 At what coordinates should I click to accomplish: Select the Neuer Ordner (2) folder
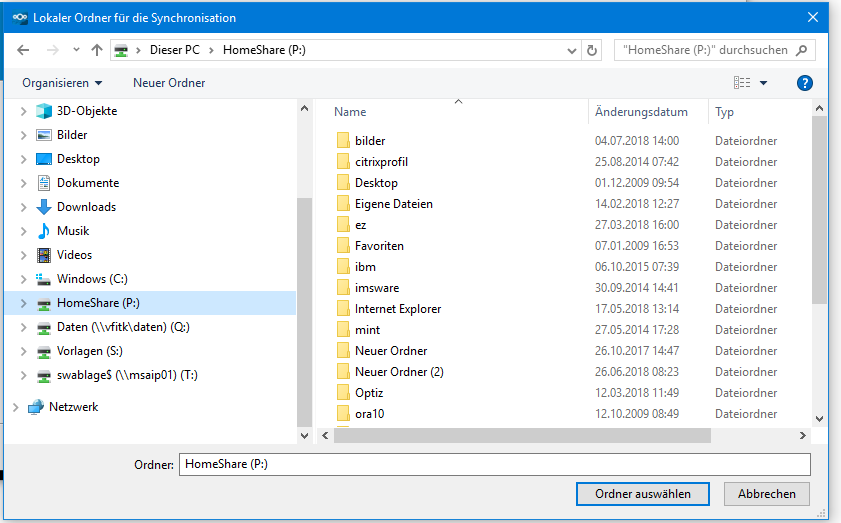point(399,372)
